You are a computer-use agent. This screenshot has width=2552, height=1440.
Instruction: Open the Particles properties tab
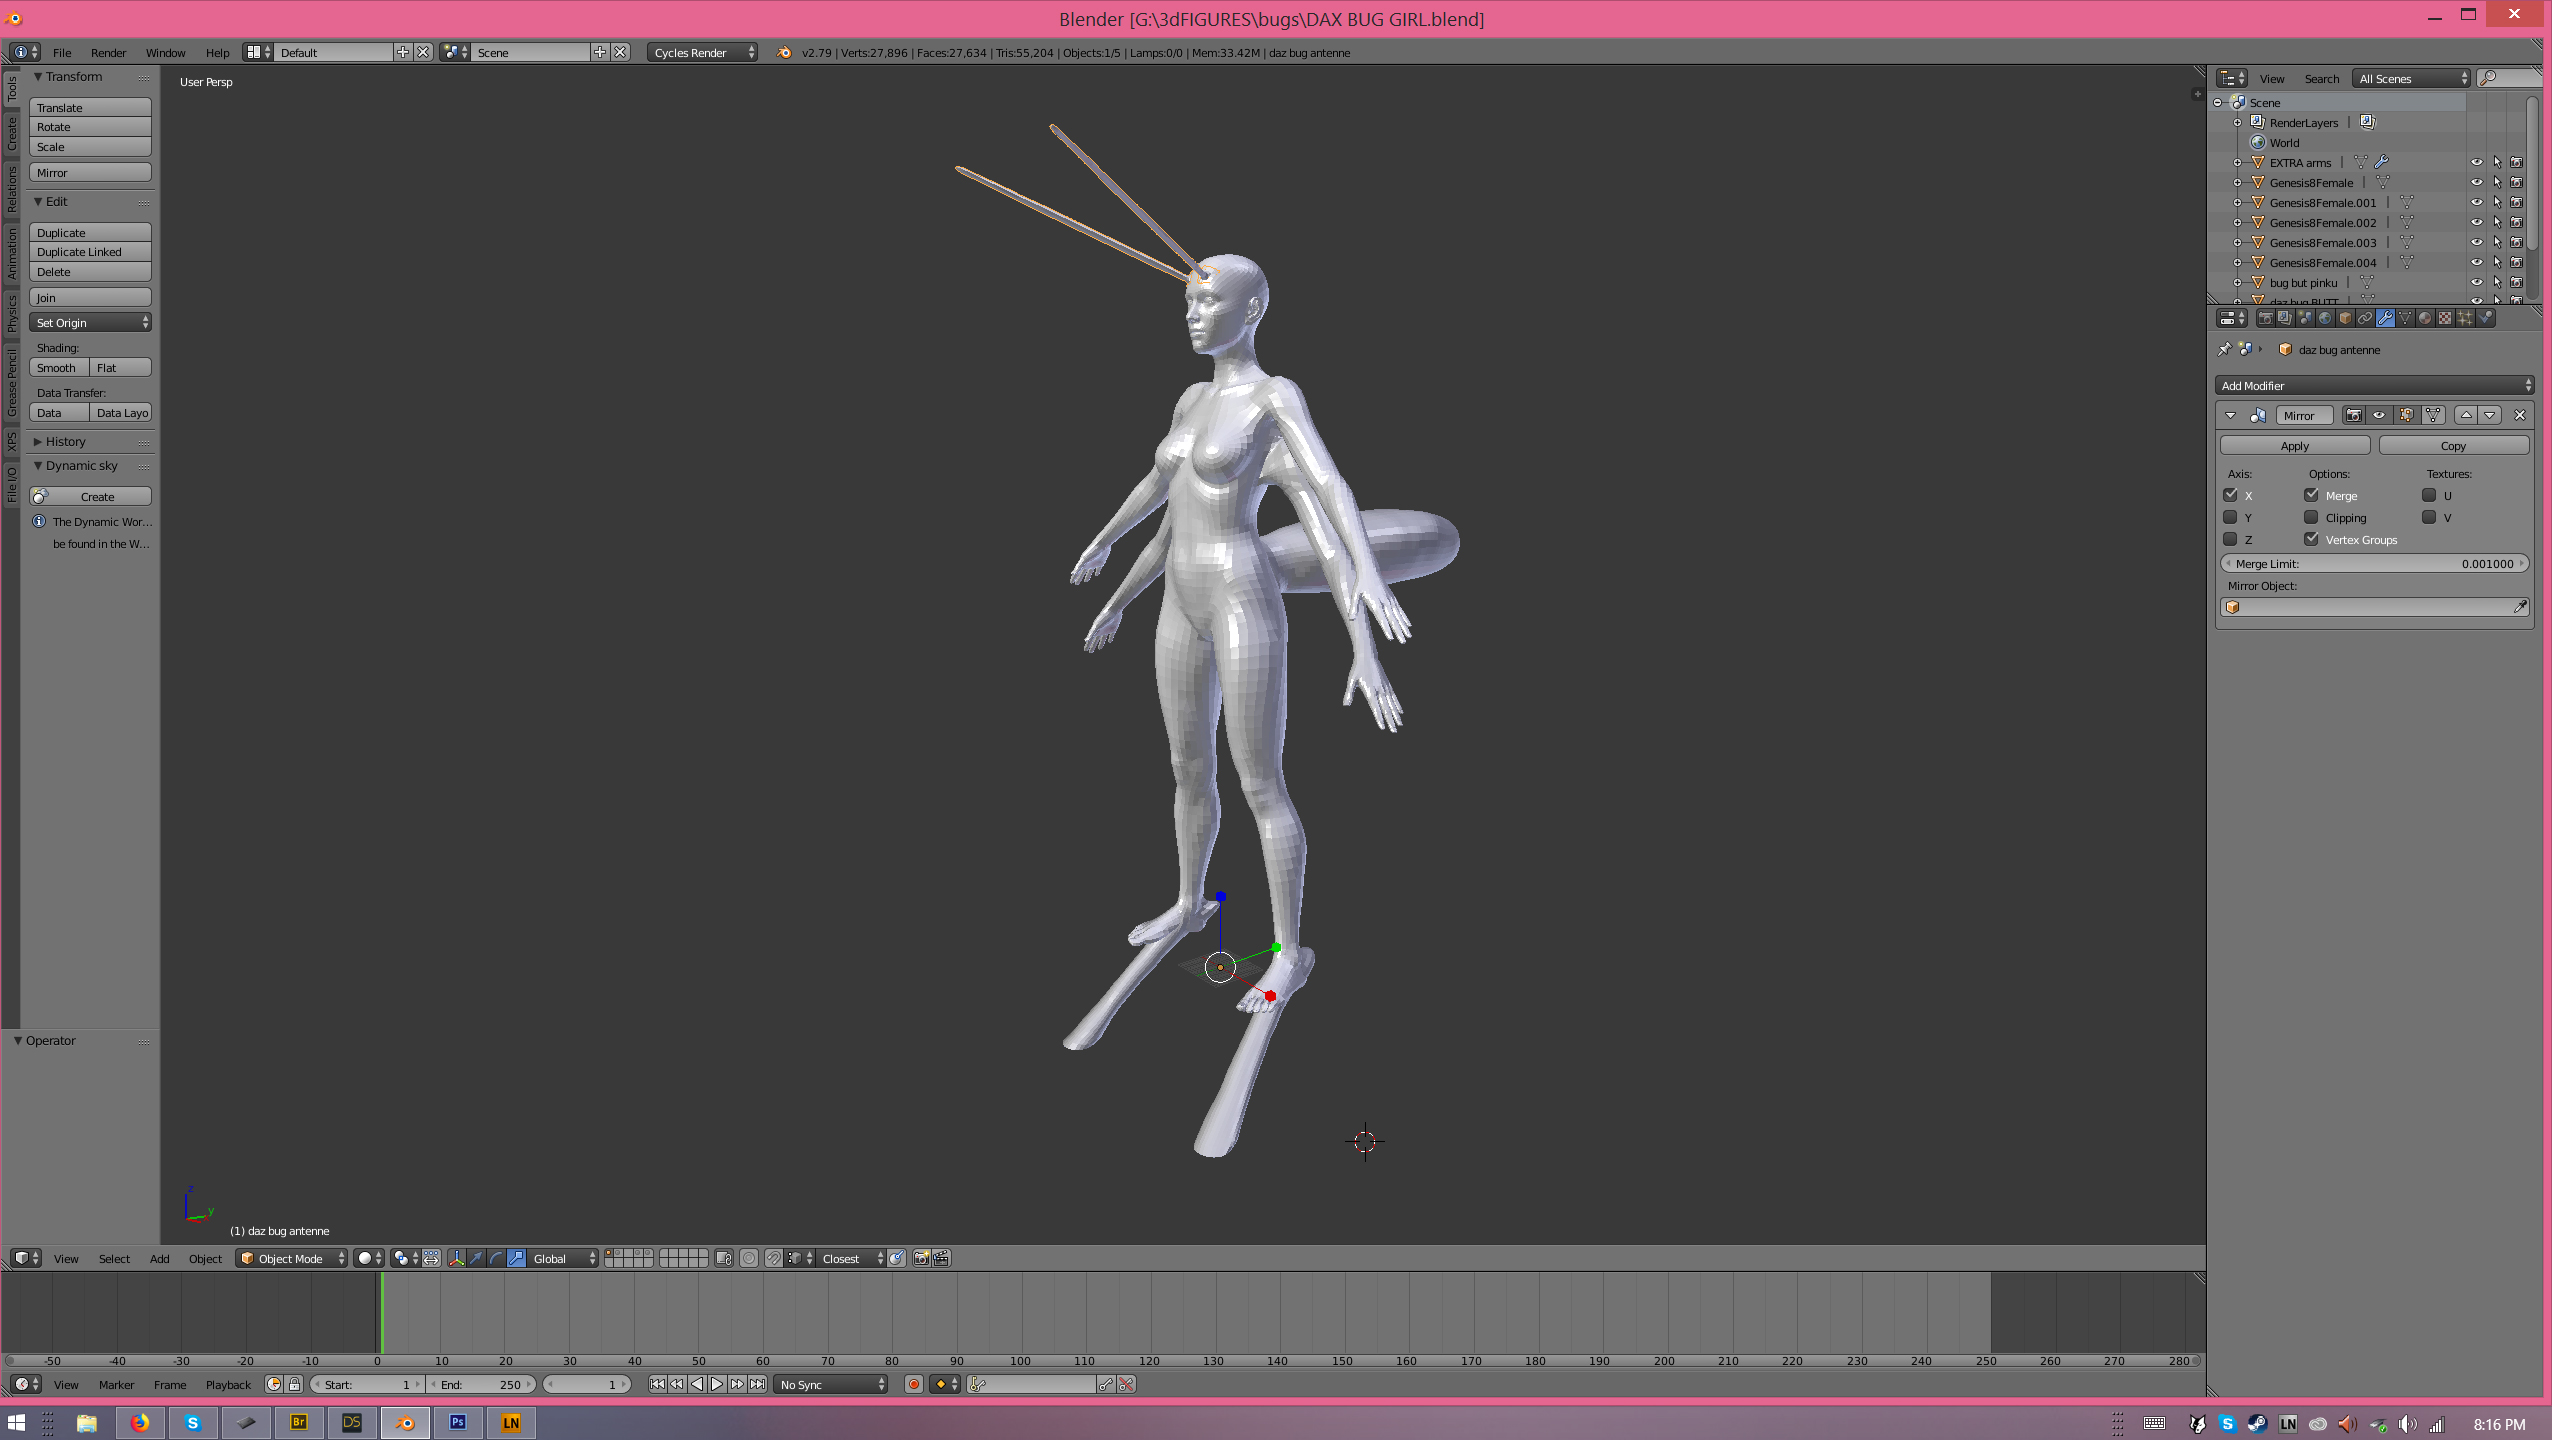pyautogui.click(x=2465, y=318)
